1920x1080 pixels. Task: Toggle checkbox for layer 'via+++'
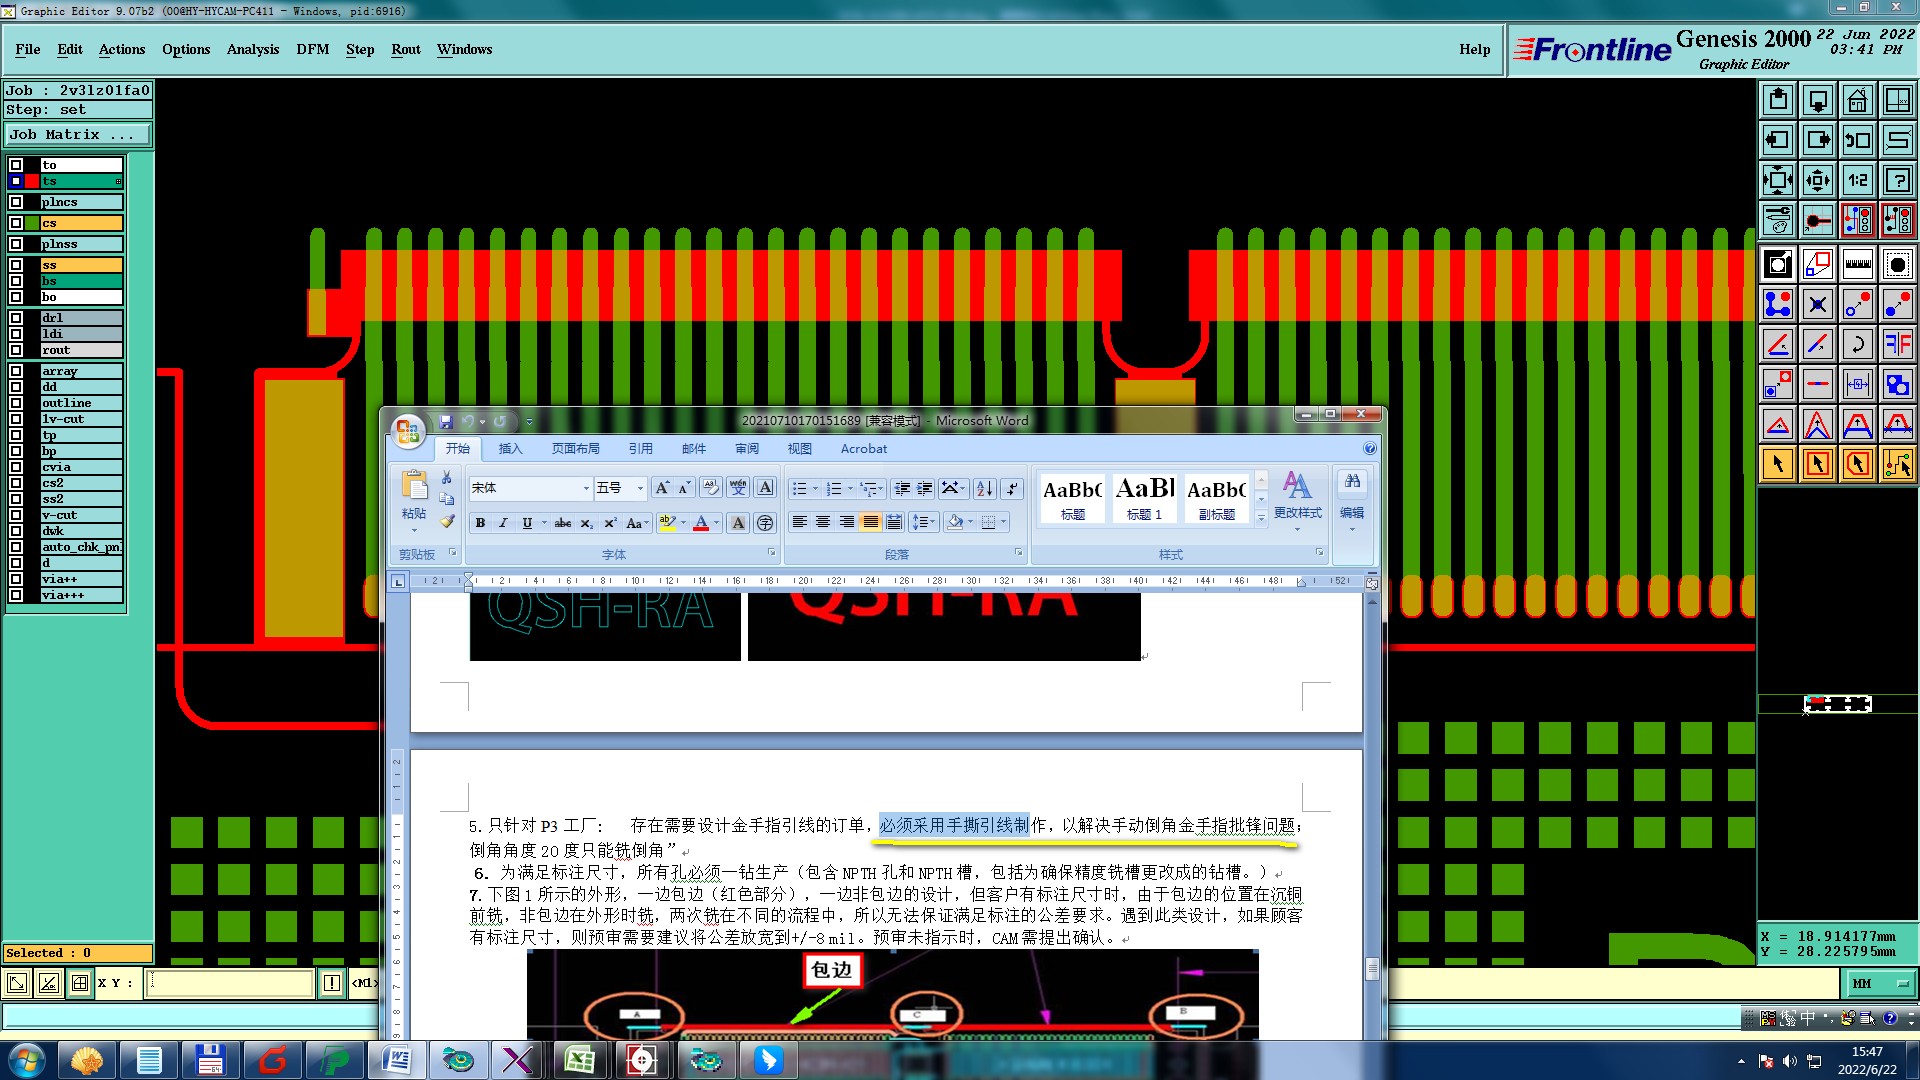(x=16, y=595)
